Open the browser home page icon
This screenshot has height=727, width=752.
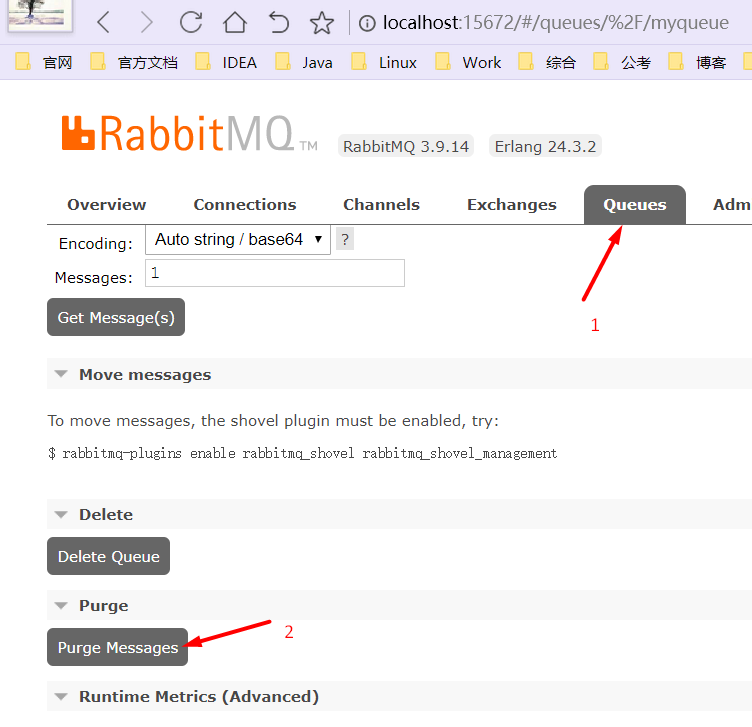pyautogui.click(x=235, y=22)
